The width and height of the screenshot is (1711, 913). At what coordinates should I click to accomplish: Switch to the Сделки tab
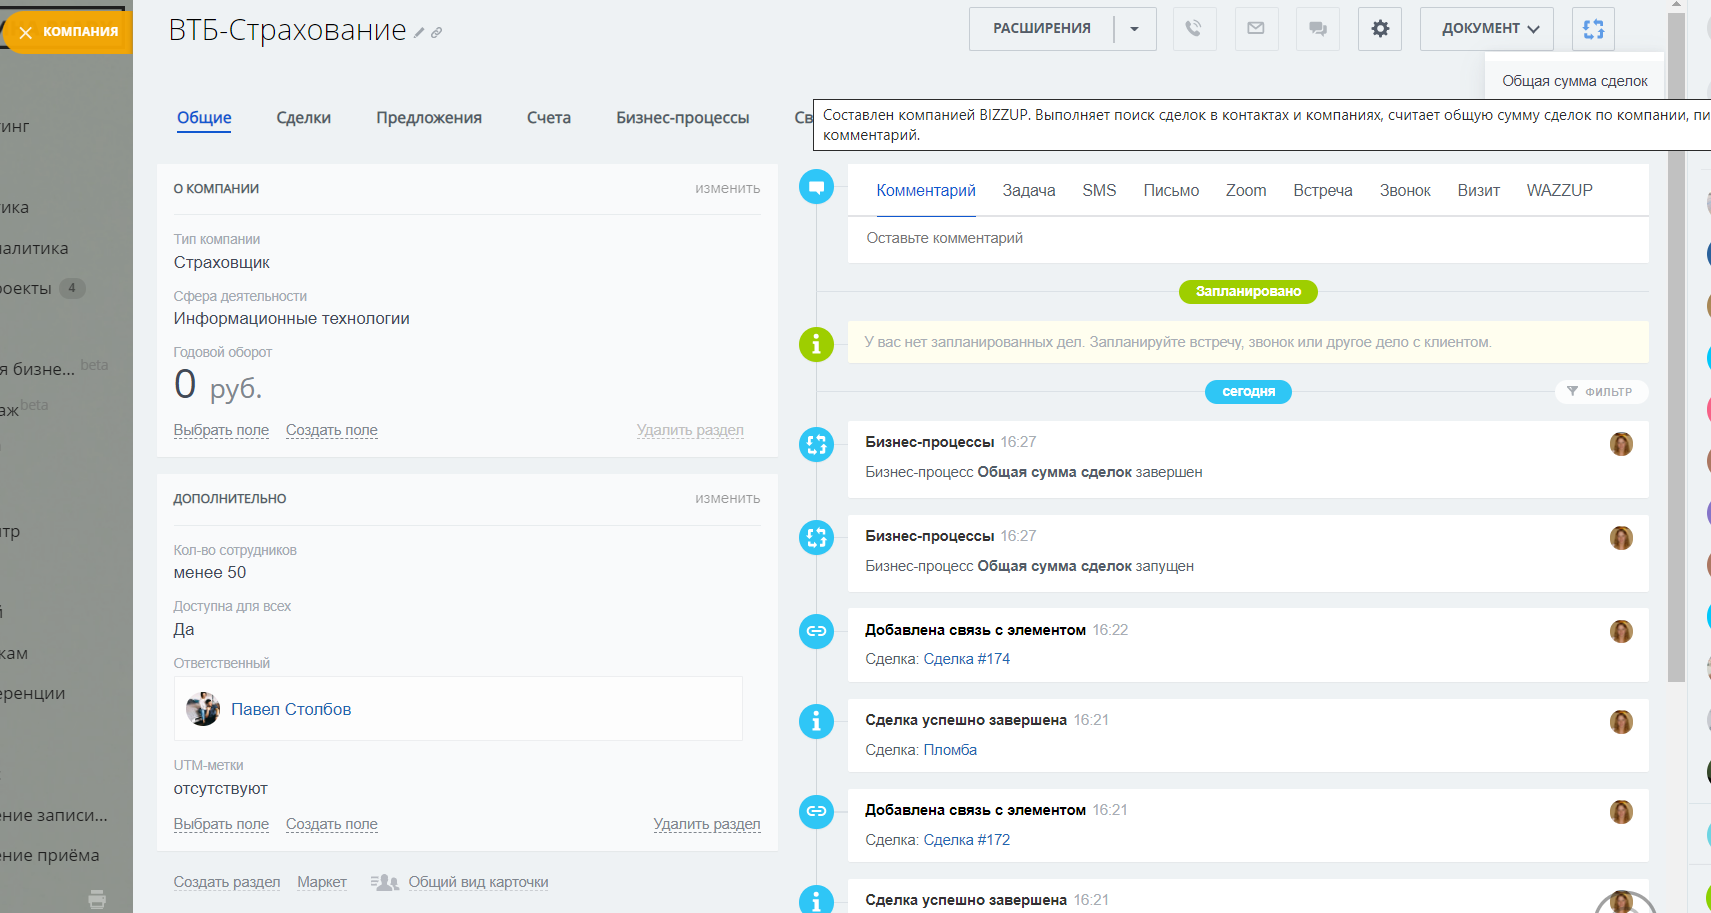coord(303,118)
